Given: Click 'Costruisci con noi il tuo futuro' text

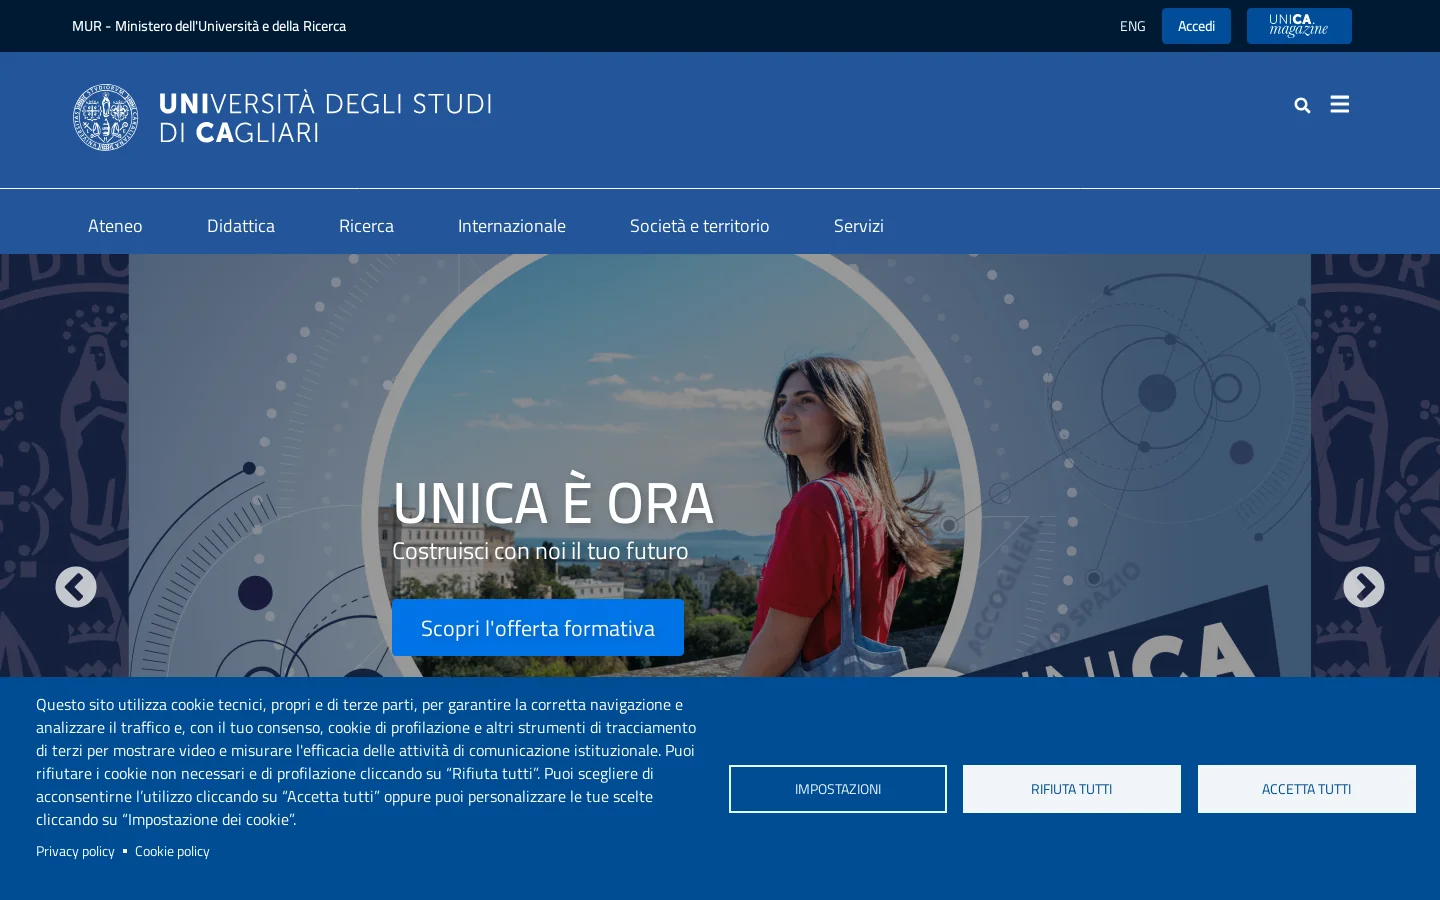Looking at the screenshot, I should coord(540,551).
